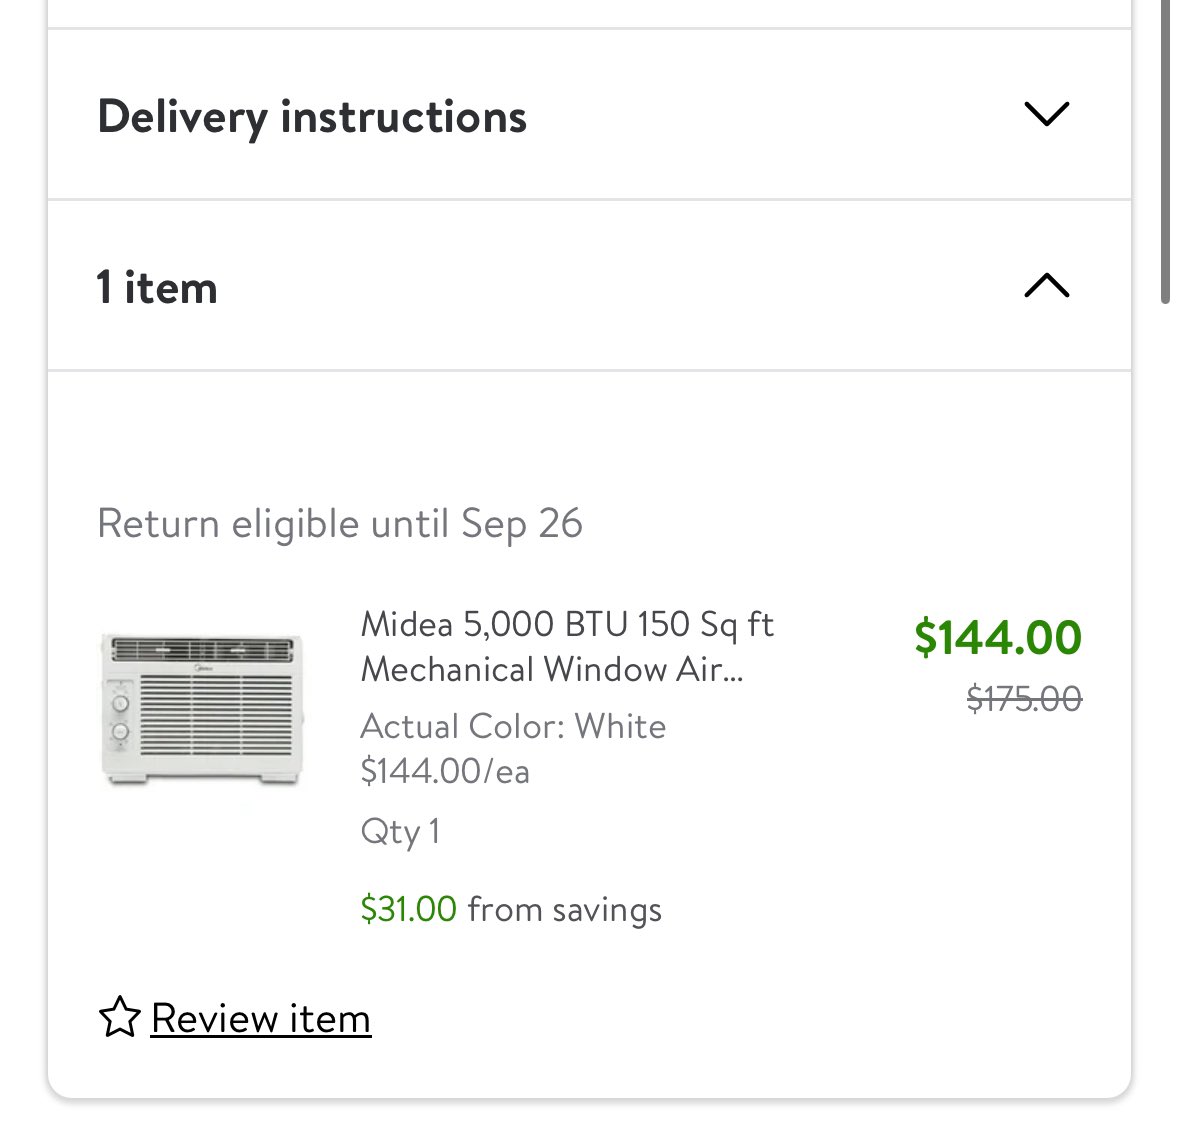
Task: Click the struck-through $175.00 original price
Action: [x=1024, y=698]
